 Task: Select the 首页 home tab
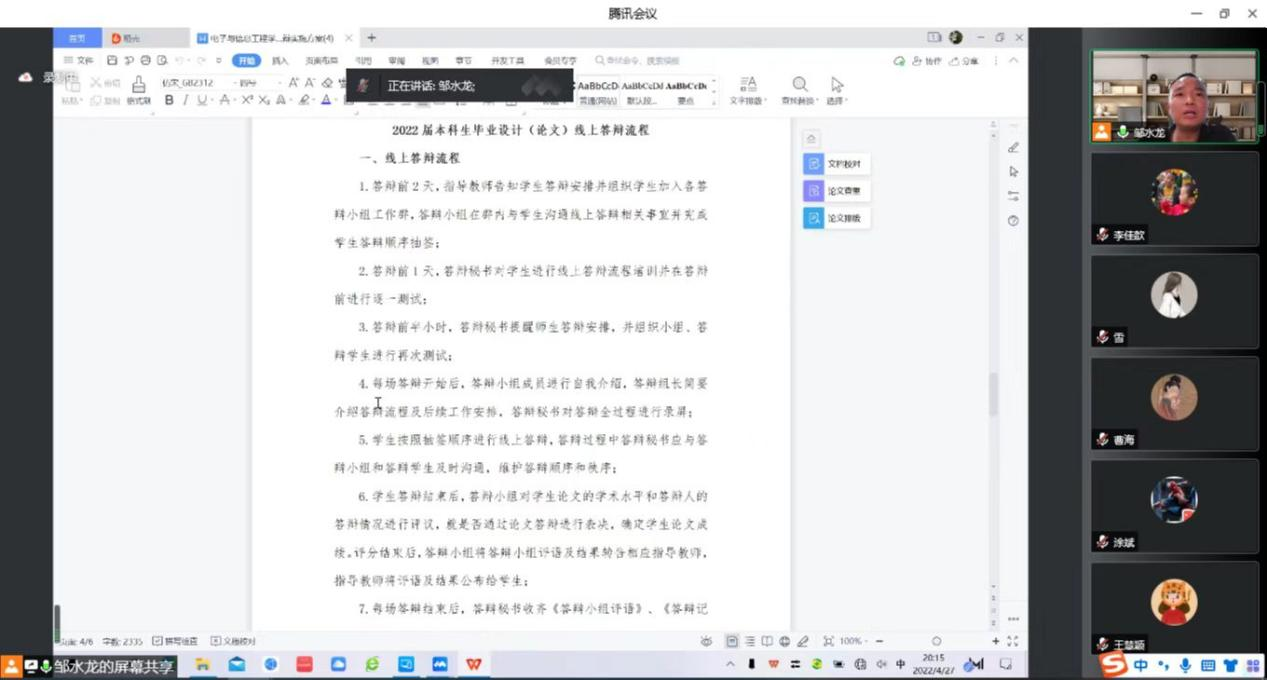pos(77,38)
